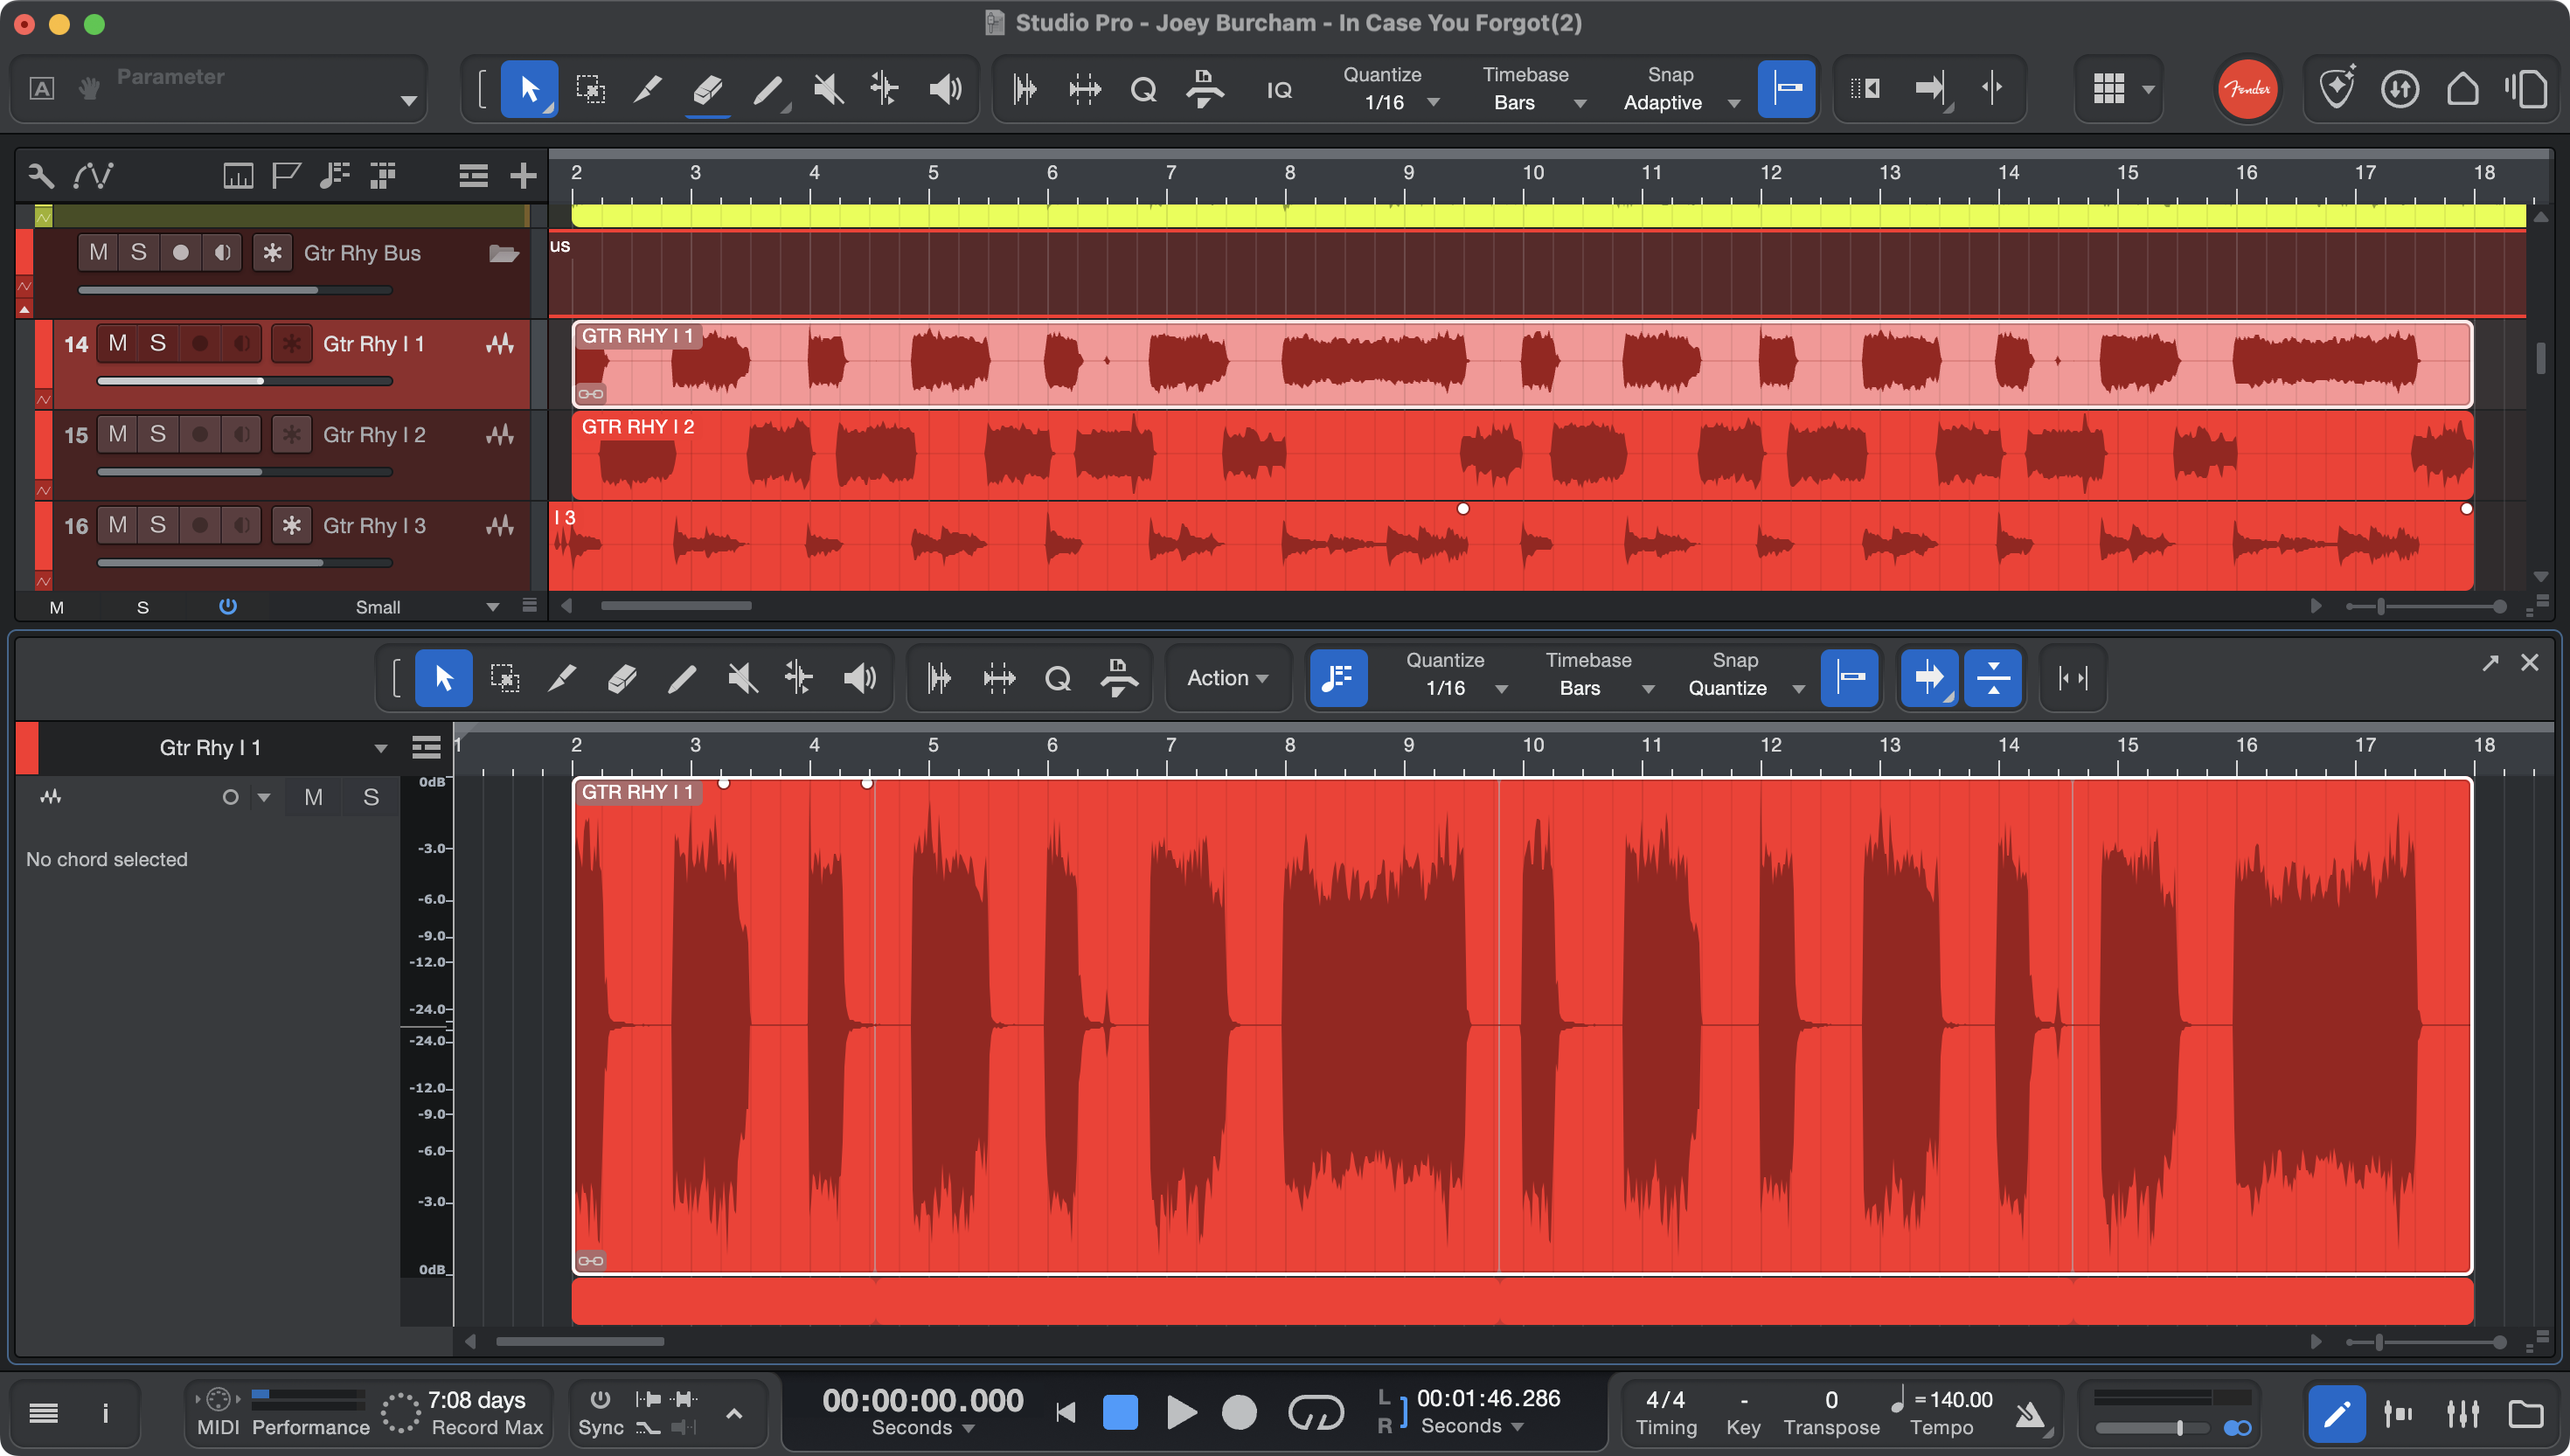The width and height of the screenshot is (2570, 1456).
Task: Select the Arrow tool in the main toolbar
Action: tap(529, 90)
